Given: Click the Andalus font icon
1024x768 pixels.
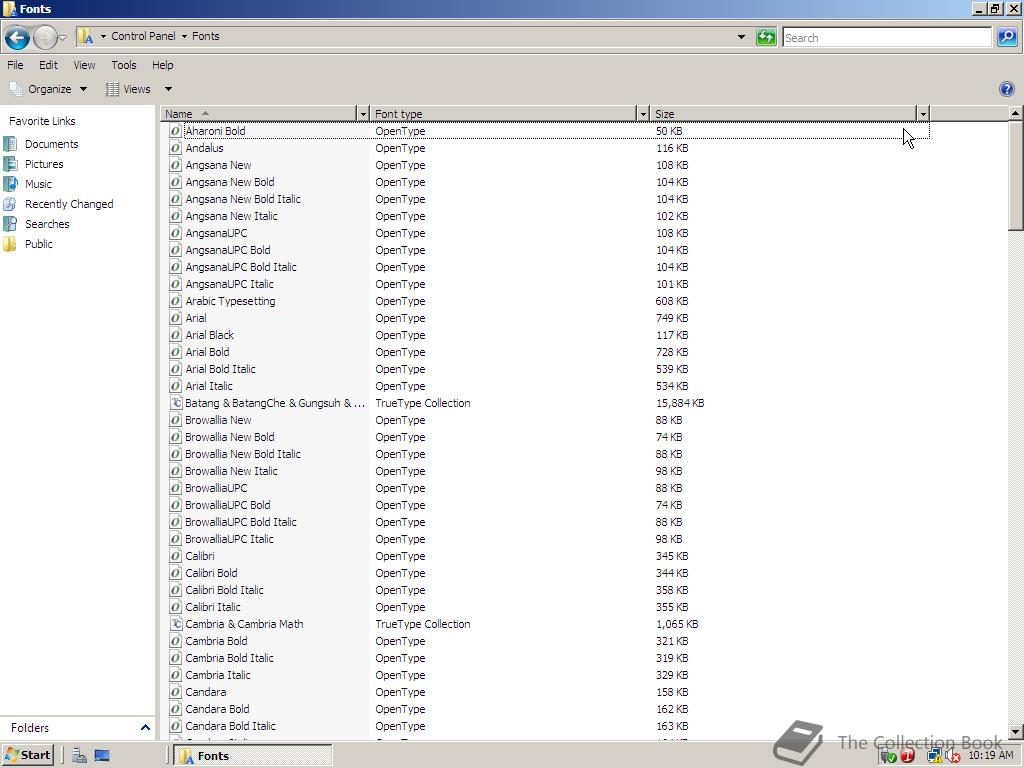Looking at the screenshot, I should [x=175, y=148].
